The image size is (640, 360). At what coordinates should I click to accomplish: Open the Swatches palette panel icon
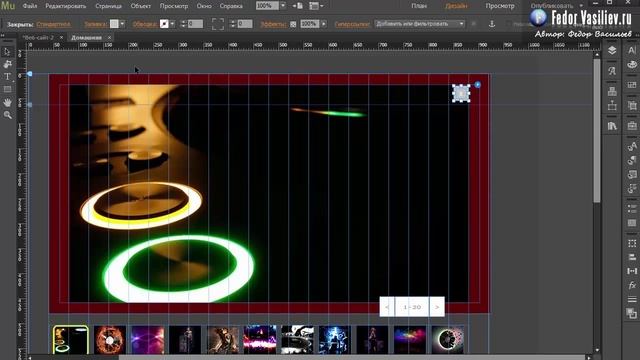click(632, 64)
